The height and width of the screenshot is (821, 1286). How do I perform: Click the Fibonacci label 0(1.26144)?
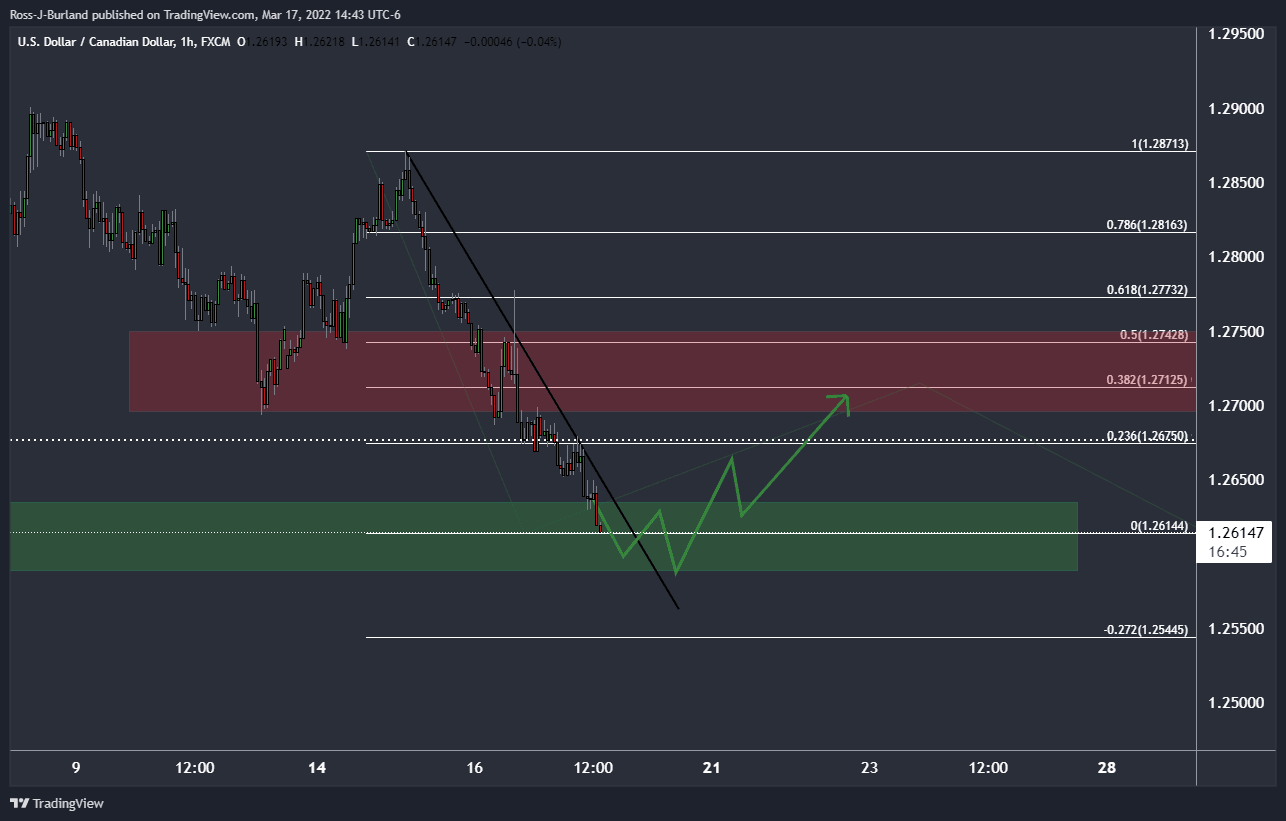click(x=1159, y=526)
